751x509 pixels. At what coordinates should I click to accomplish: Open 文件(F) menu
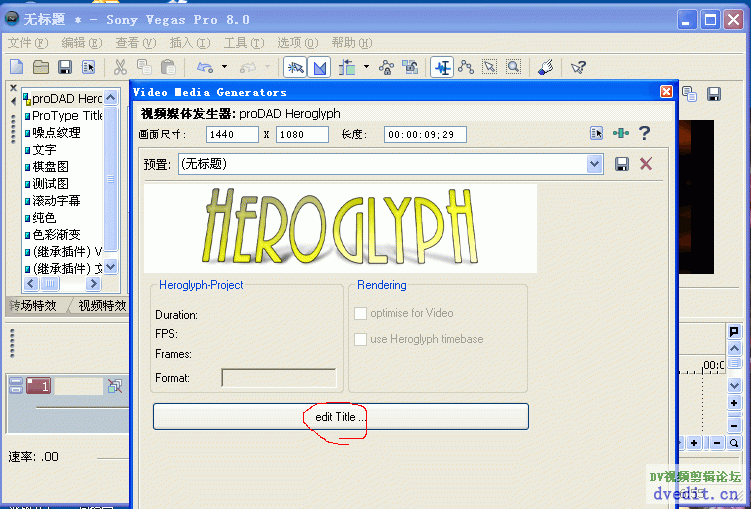coord(28,43)
